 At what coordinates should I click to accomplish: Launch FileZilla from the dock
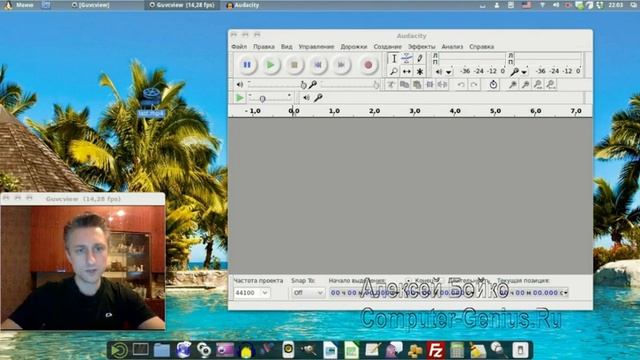[x=436, y=350]
